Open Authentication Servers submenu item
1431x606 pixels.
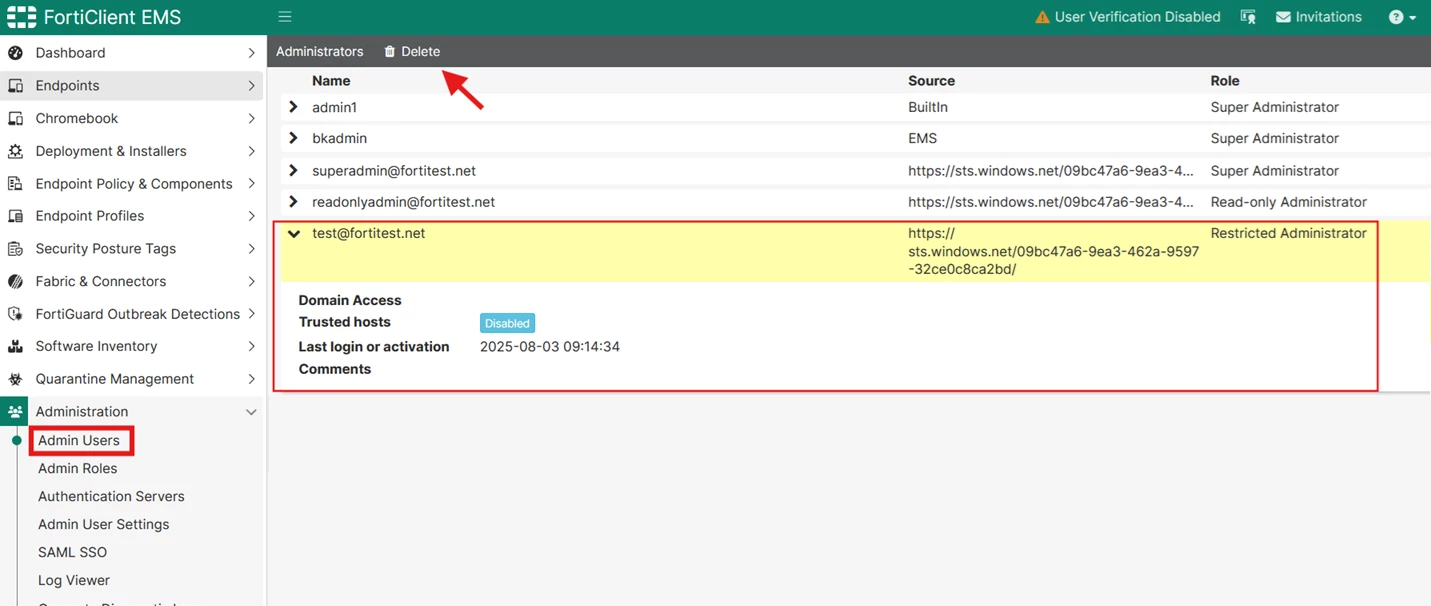pyautogui.click(x=111, y=496)
